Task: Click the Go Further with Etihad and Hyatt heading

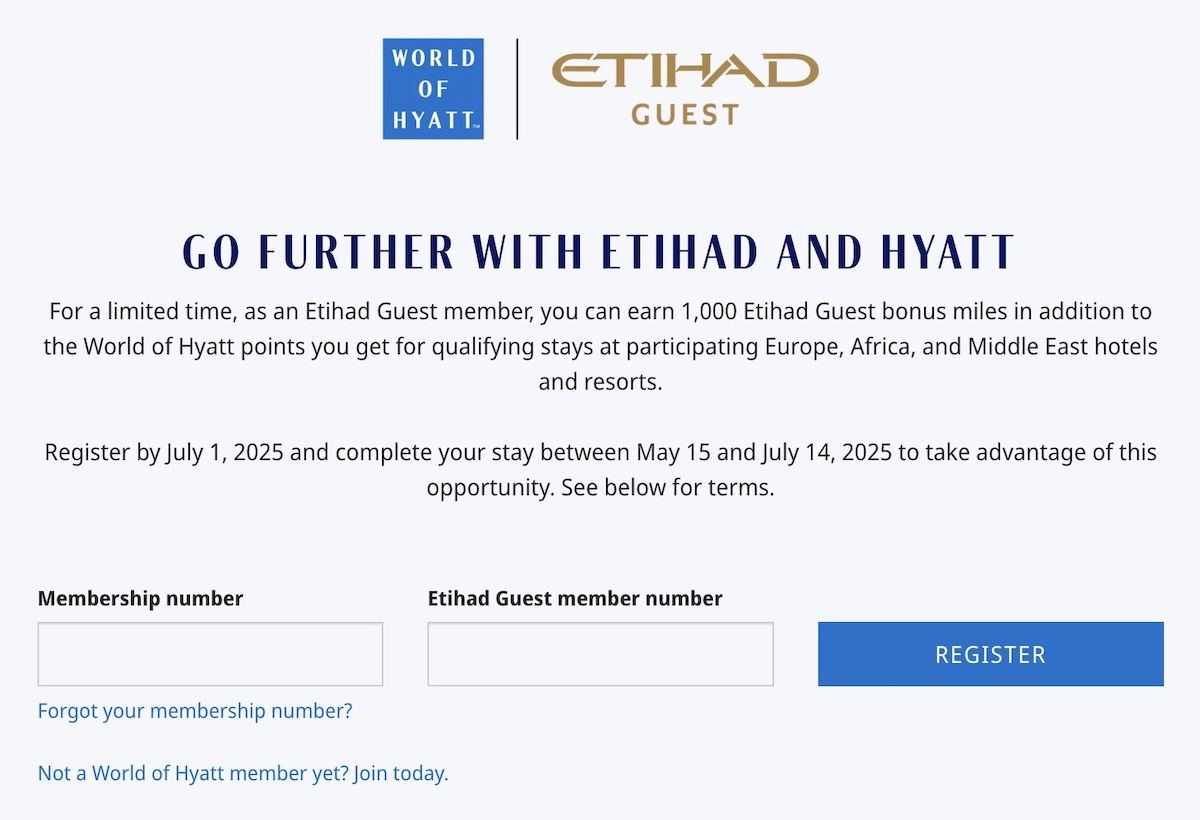Action: 599,252
